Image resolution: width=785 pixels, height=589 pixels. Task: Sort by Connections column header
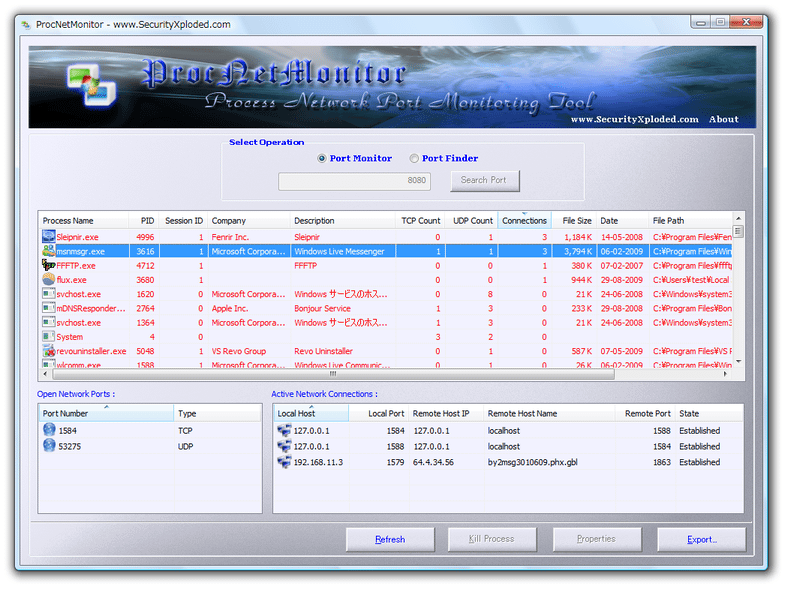[x=524, y=220]
